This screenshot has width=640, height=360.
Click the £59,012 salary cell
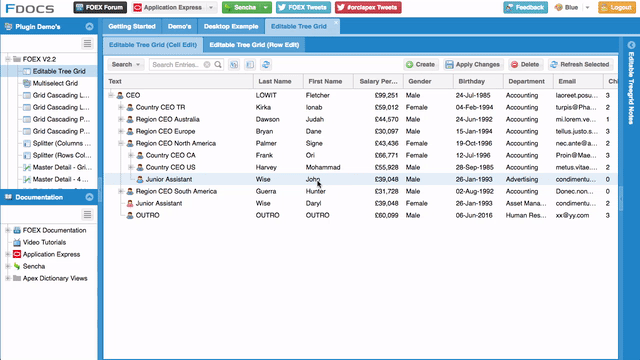pyautogui.click(x=378, y=107)
